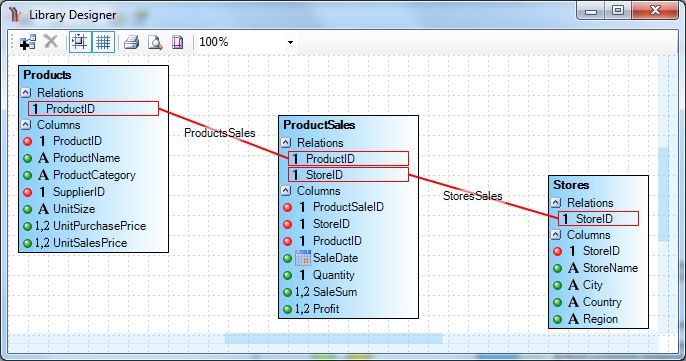
Task: Click the ProductSales table title
Action: click(x=319, y=125)
